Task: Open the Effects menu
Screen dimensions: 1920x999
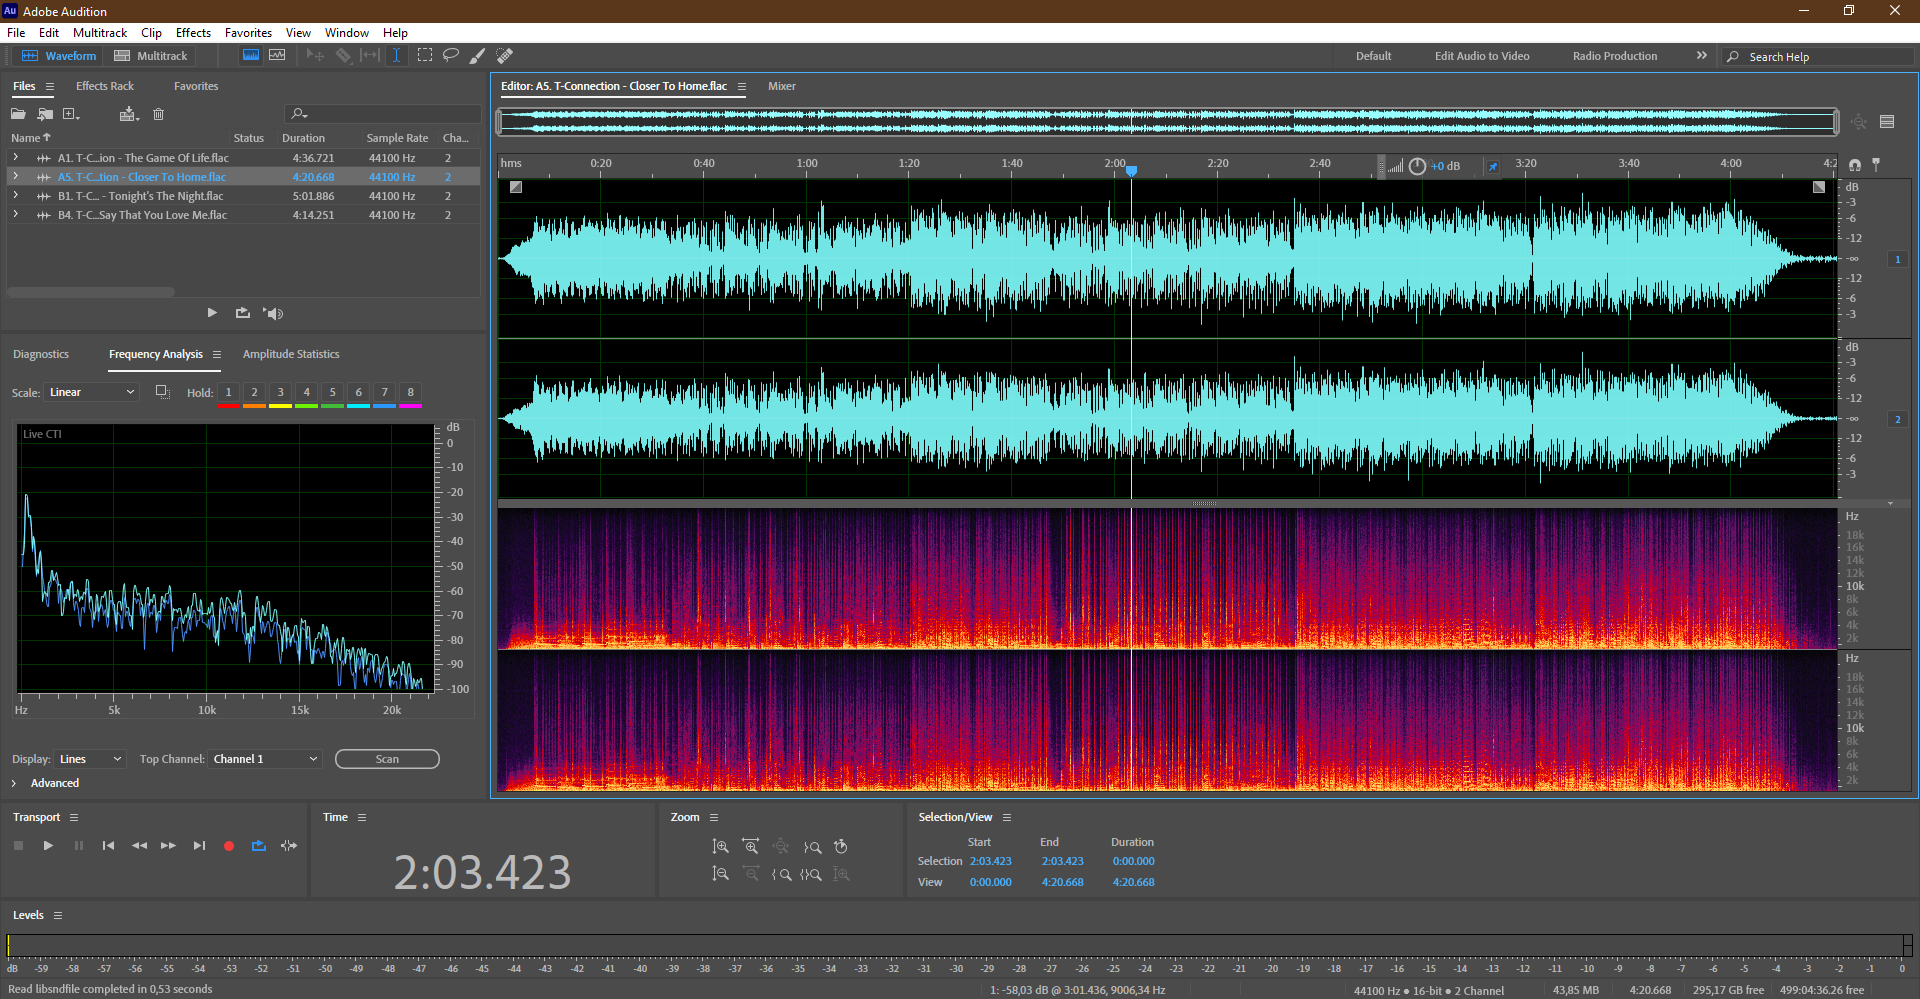Action: point(193,33)
